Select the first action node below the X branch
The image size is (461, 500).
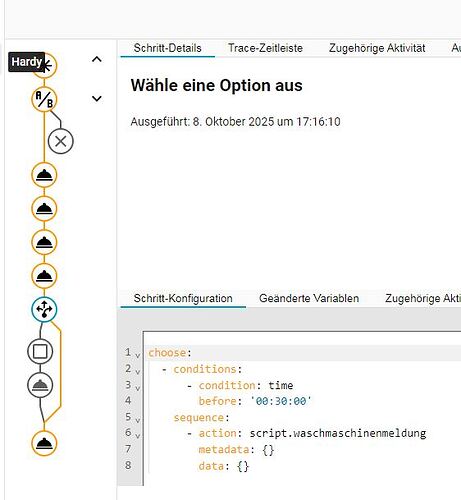(44, 175)
